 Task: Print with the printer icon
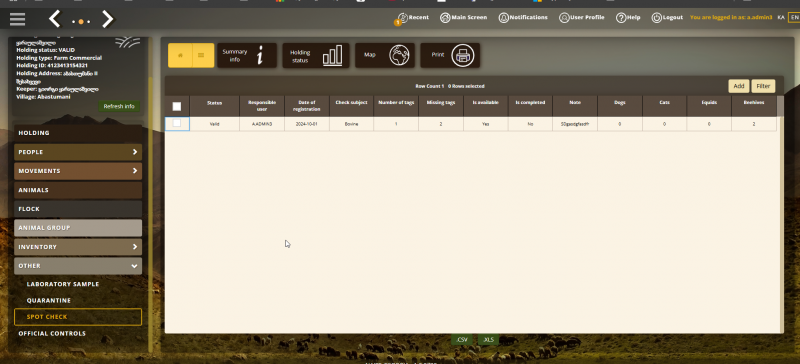point(450,55)
